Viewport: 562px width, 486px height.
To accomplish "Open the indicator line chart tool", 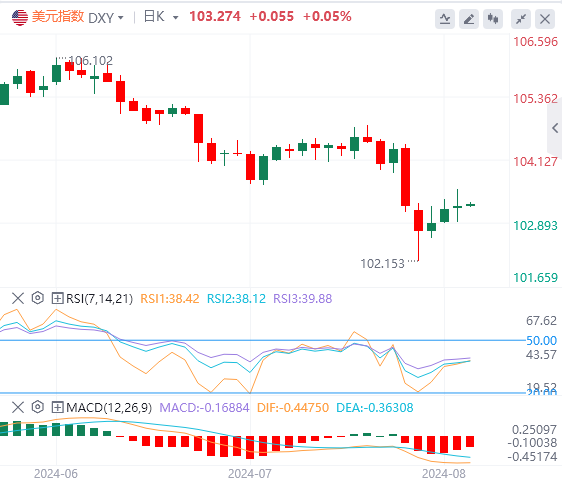I will (x=445, y=19).
